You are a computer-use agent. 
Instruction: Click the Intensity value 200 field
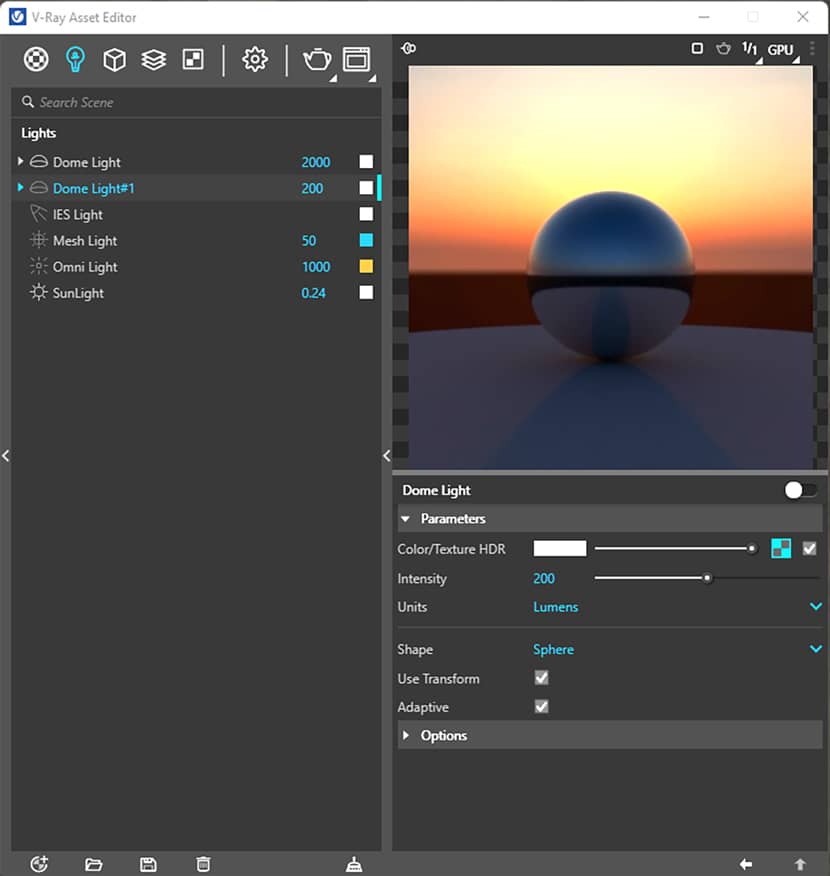[544, 578]
